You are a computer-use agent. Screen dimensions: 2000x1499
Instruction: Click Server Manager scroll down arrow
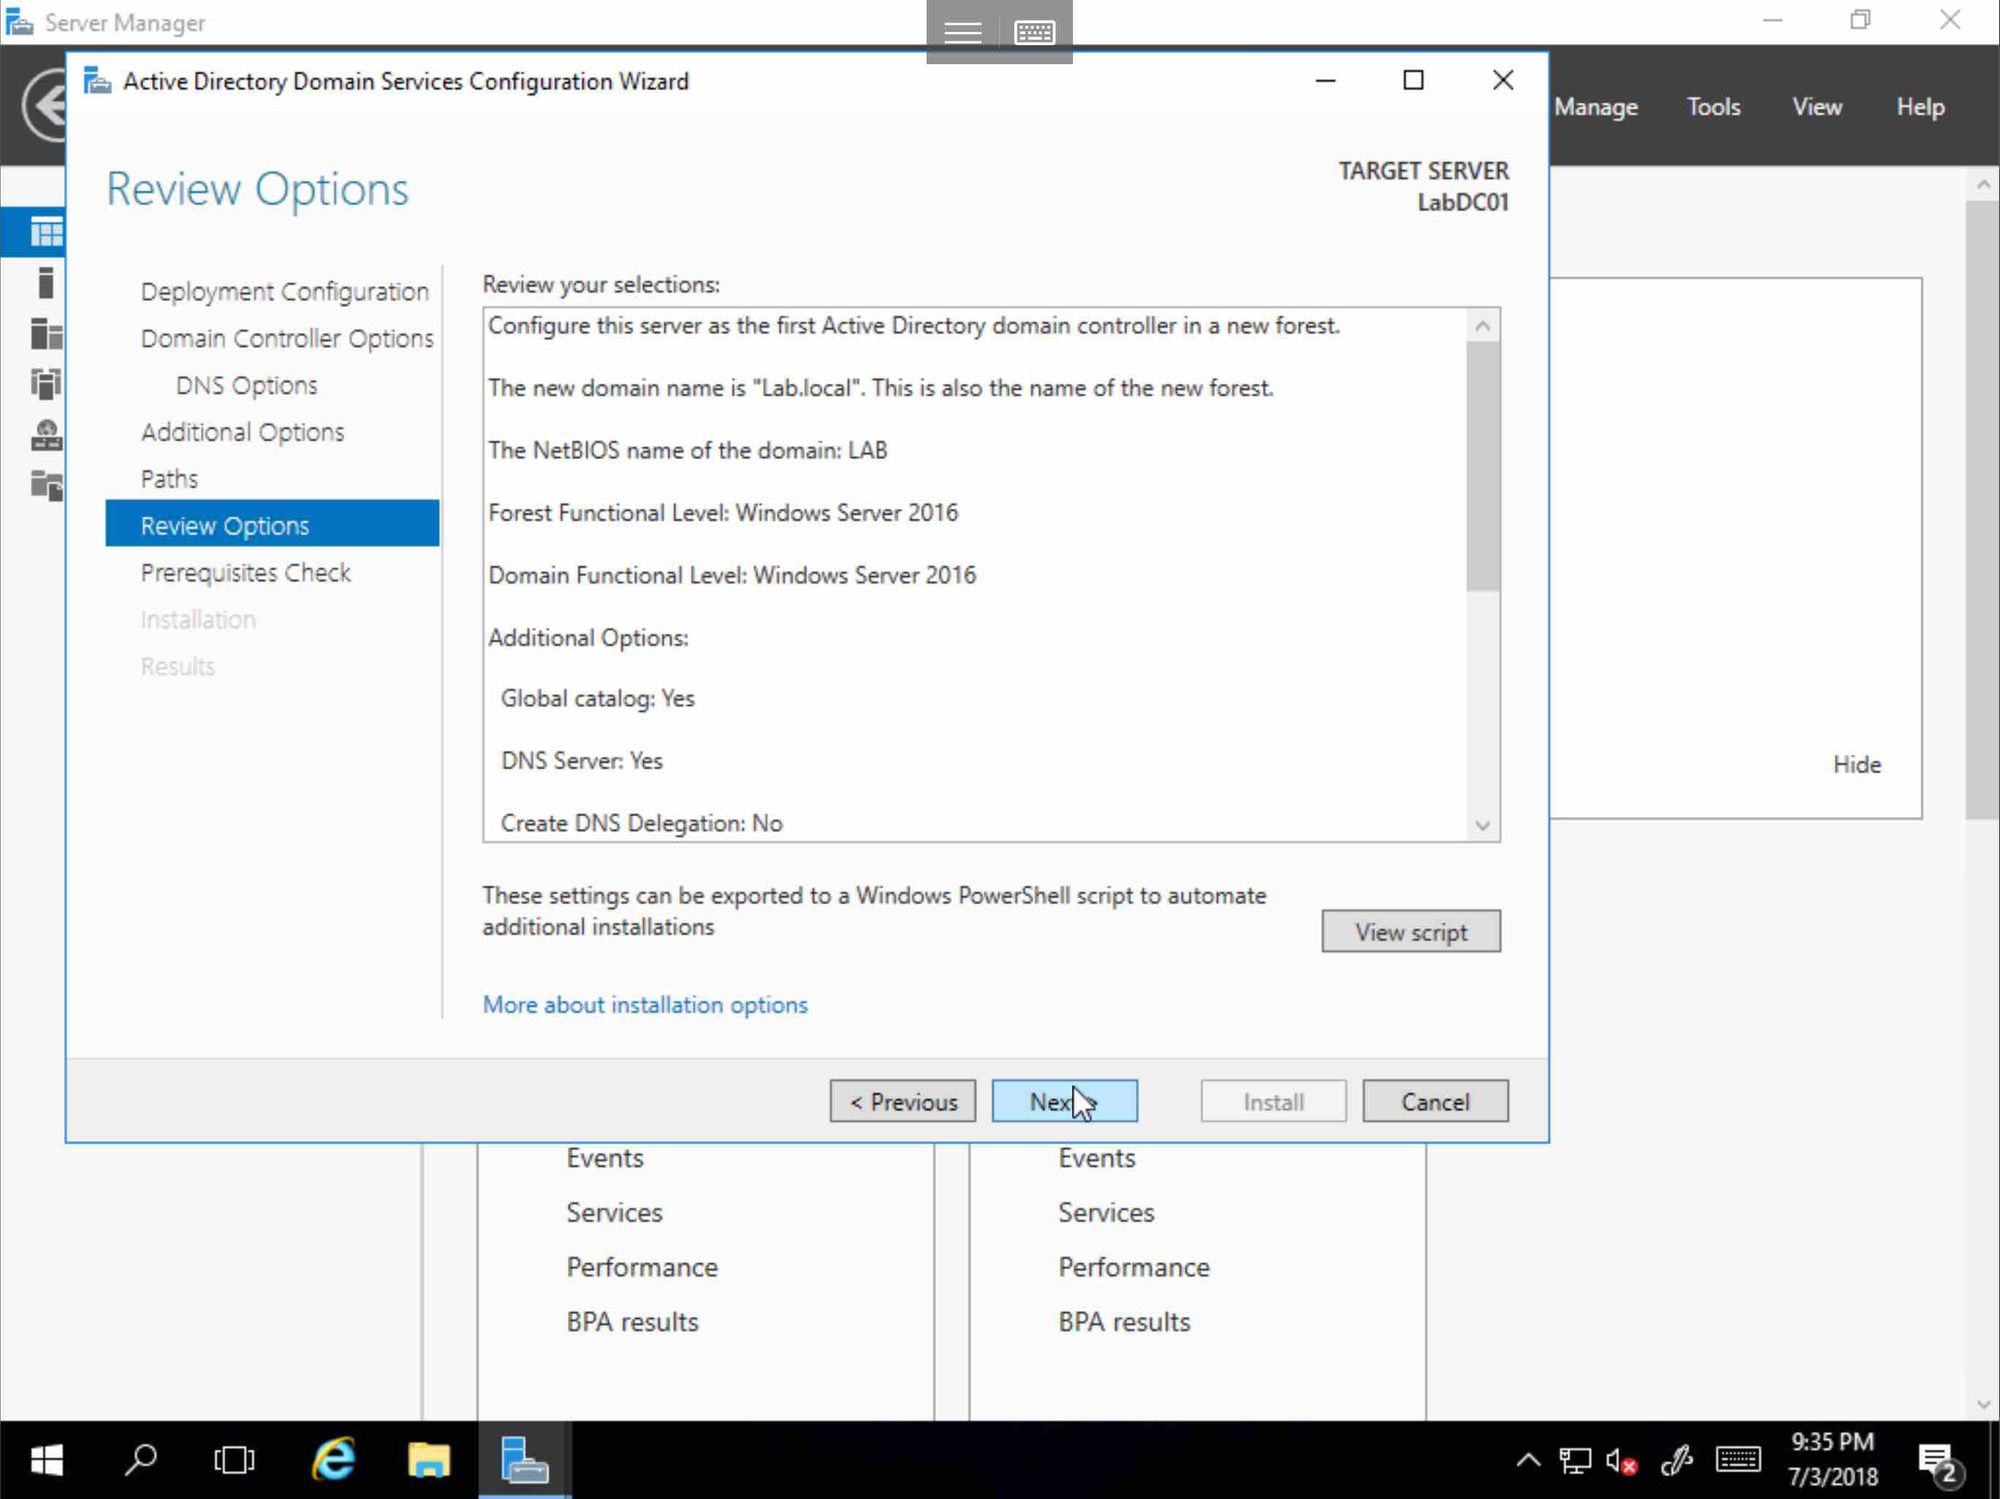tap(1983, 1404)
